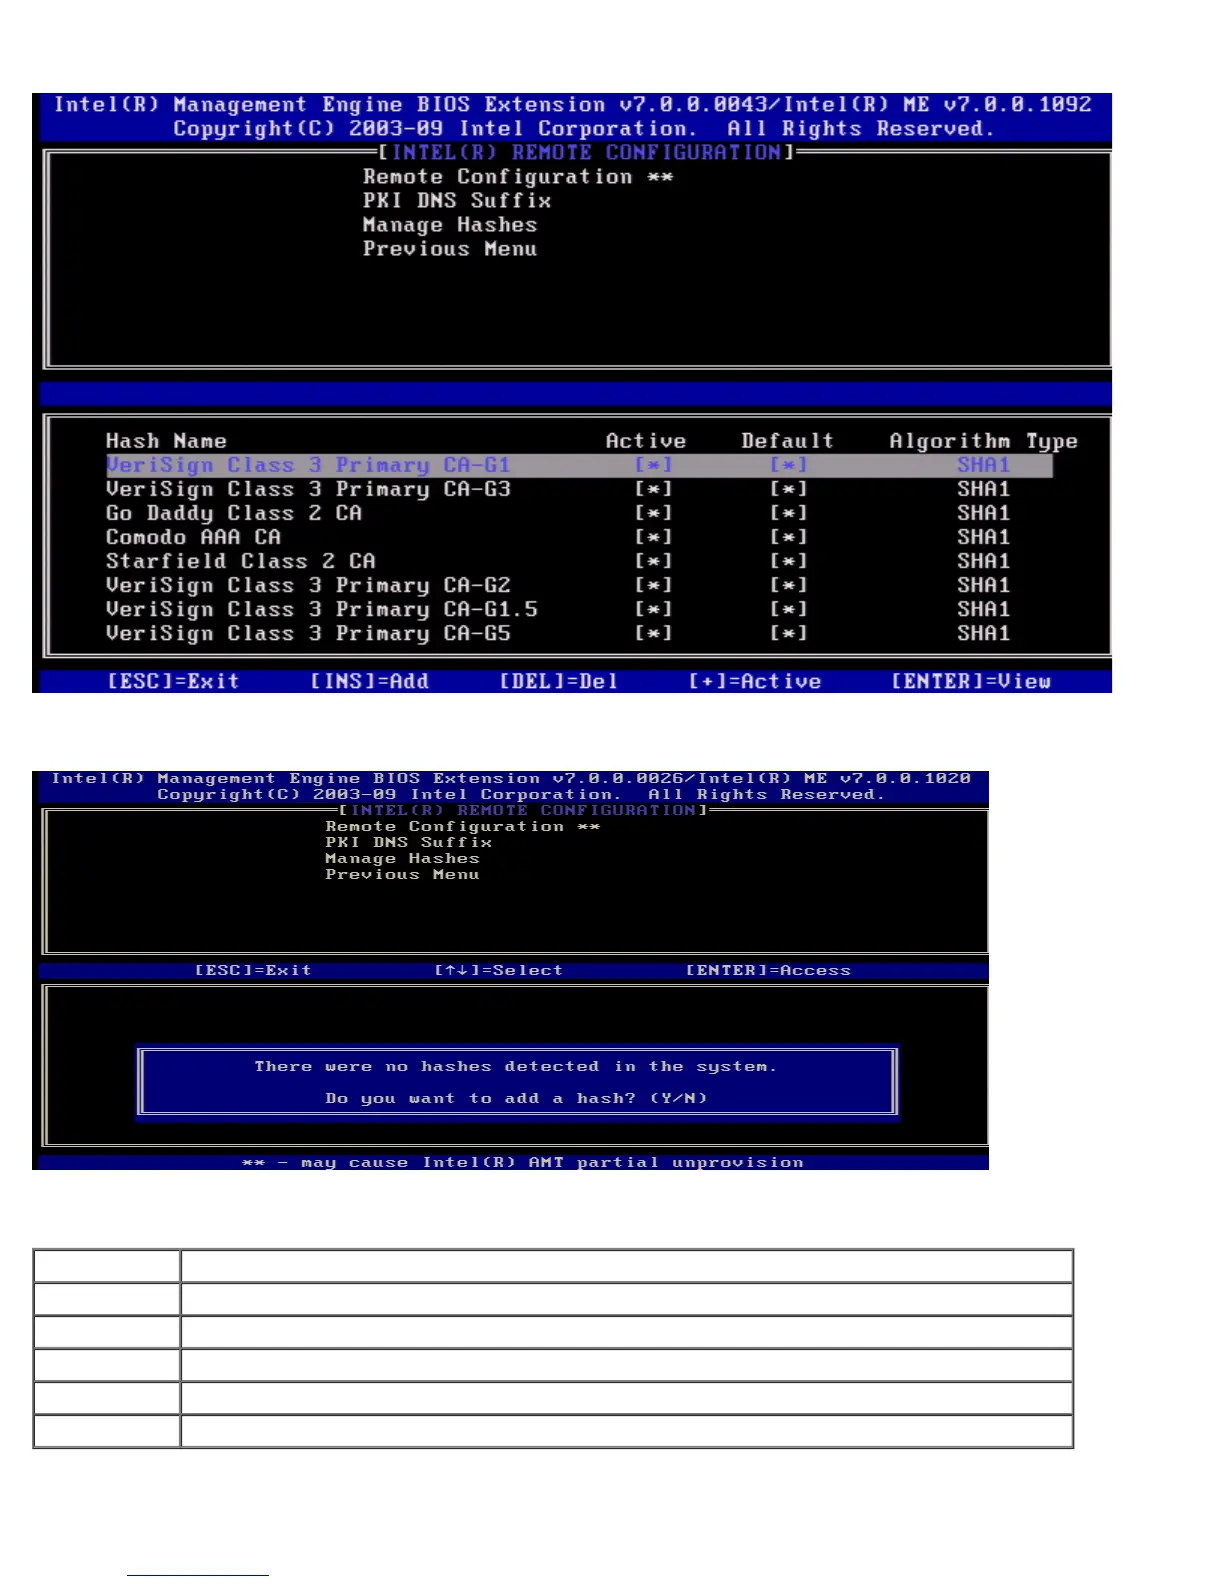The height and width of the screenshot is (1584, 1224).
Task: Click Default marker for VeriSign CA-G1.5 hash
Action: click(789, 609)
